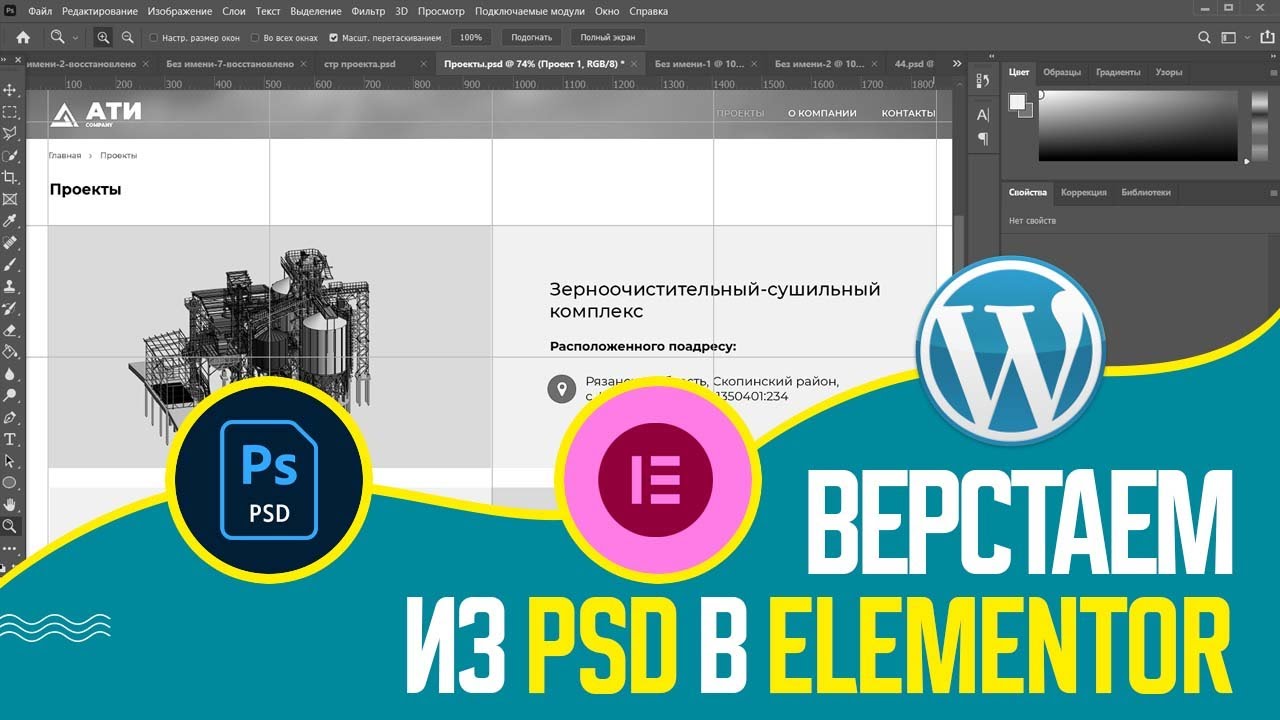Screen dimensions: 1280x720
Task: Show hidden document tabs overflow arrows
Action: point(958,63)
